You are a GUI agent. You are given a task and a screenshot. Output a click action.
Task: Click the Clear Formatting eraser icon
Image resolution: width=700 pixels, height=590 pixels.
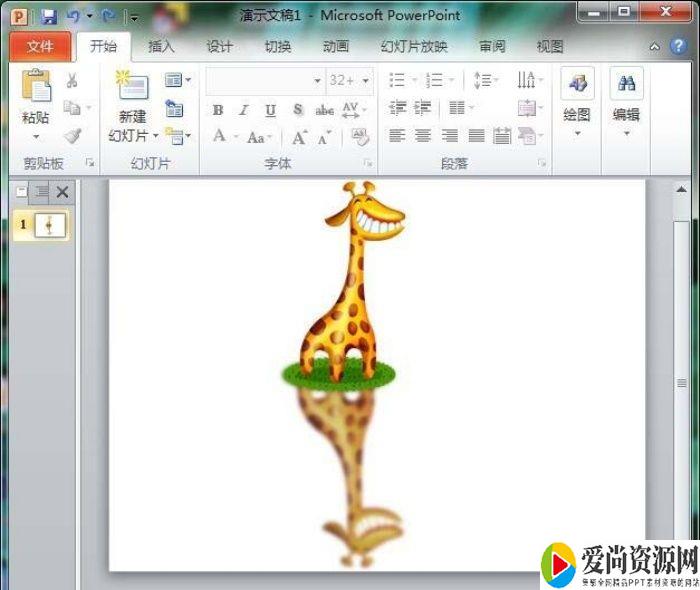click(x=360, y=137)
